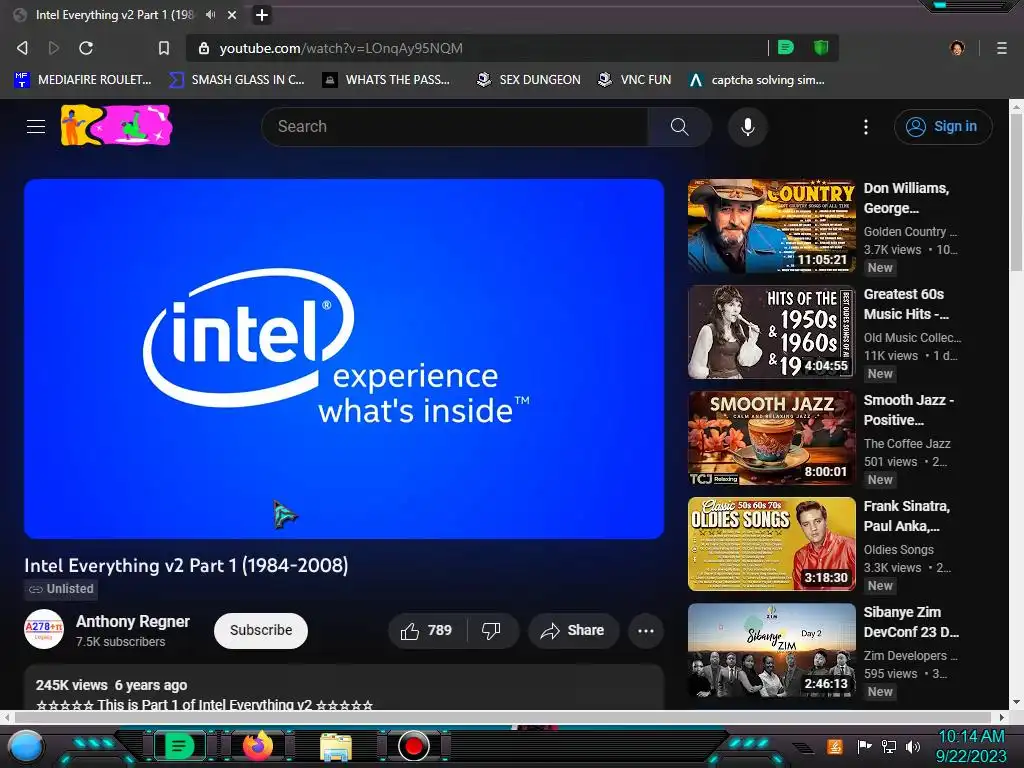Image resolution: width=1024 pixels, height=768 pixels.
Task: Open the Anthony Regner channel name
Action: coord(133,621)
